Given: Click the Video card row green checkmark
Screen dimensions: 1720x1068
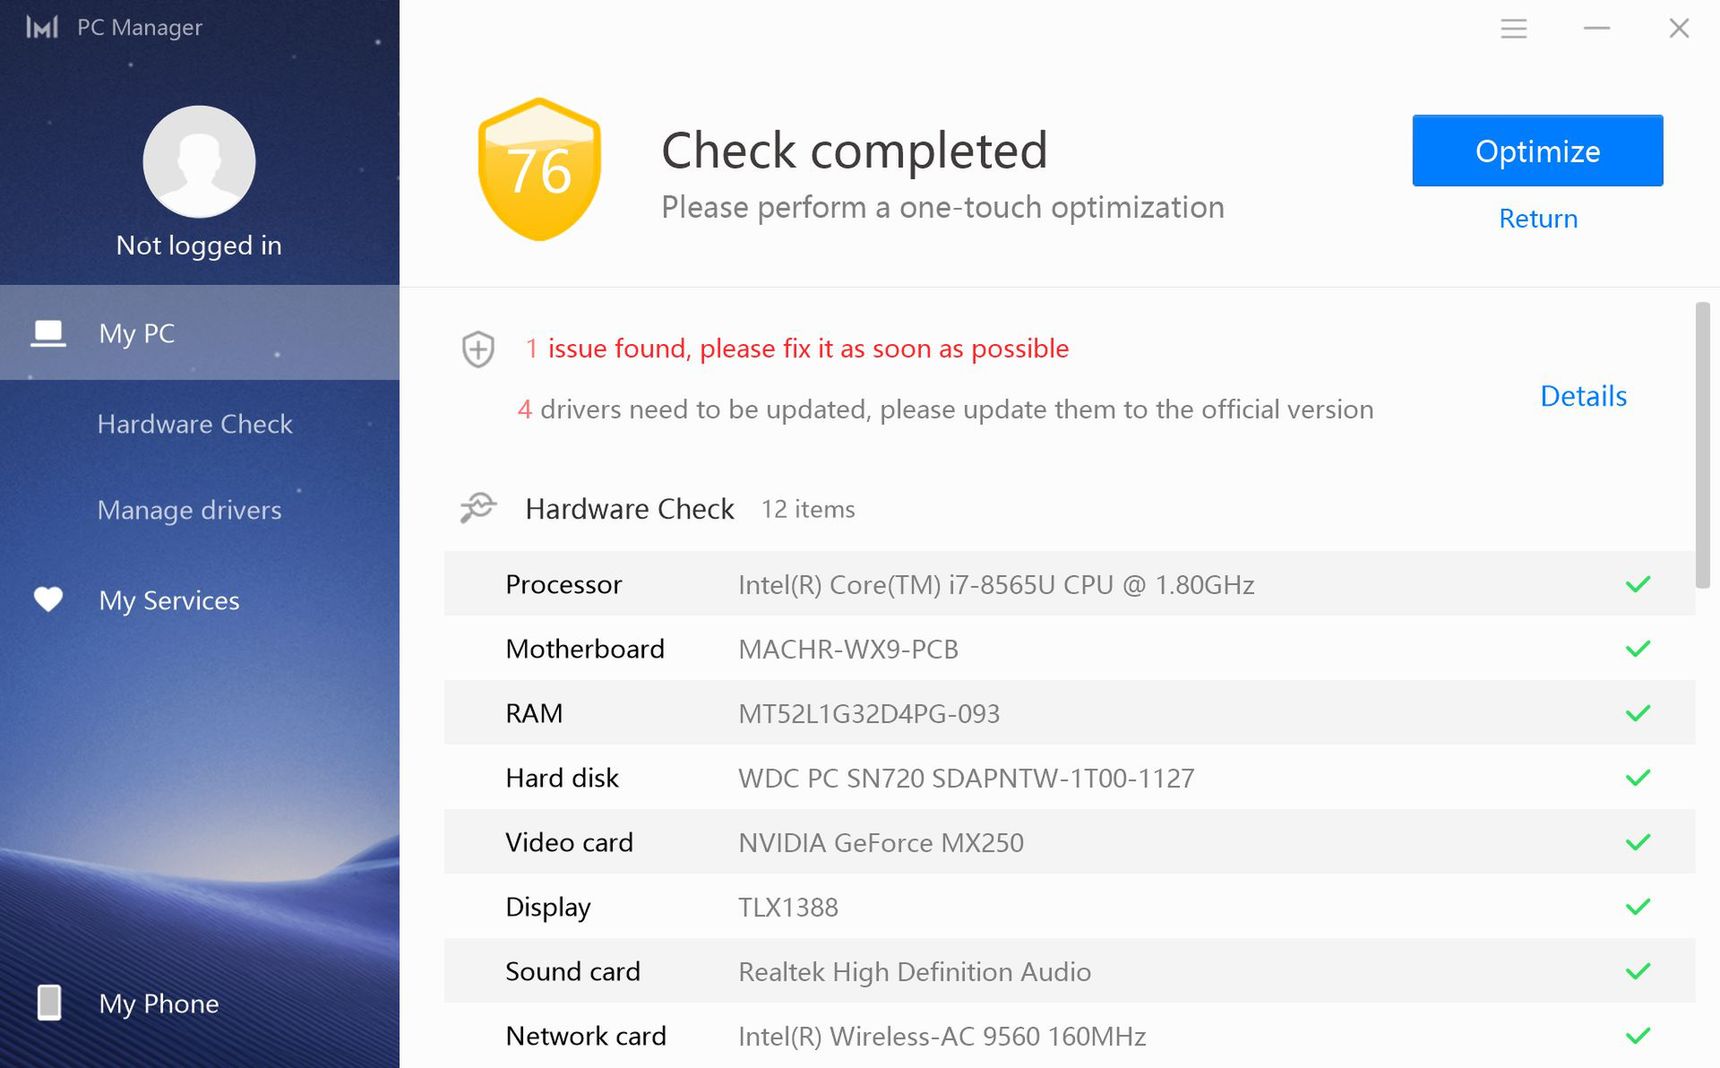Looking at the screenshot, I should [1638, 842].
